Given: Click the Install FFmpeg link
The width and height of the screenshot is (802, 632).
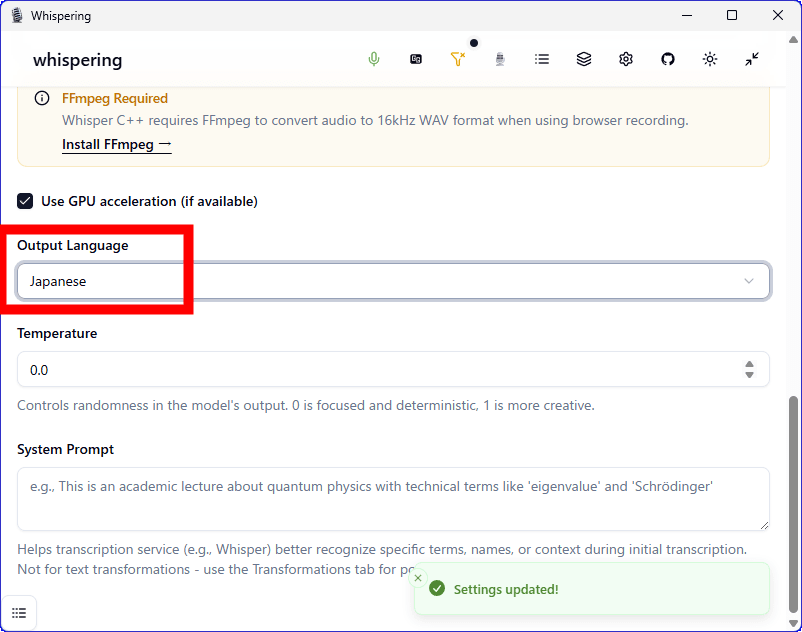Looking at the screenshot, I should pos(116,144).
